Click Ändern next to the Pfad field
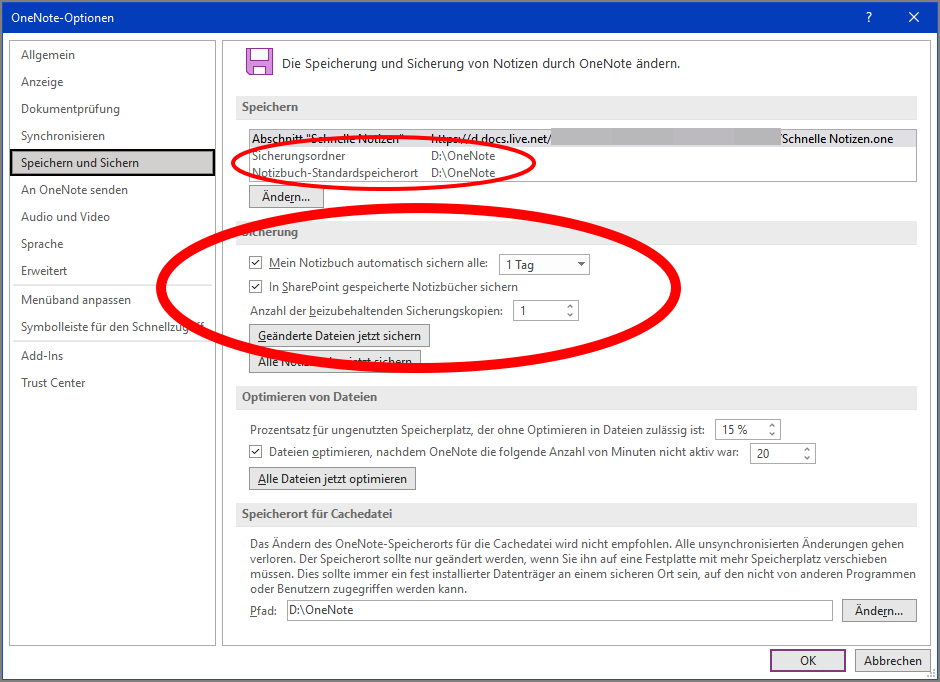Viewport: 940px width, 682px height. pos(879,611)
